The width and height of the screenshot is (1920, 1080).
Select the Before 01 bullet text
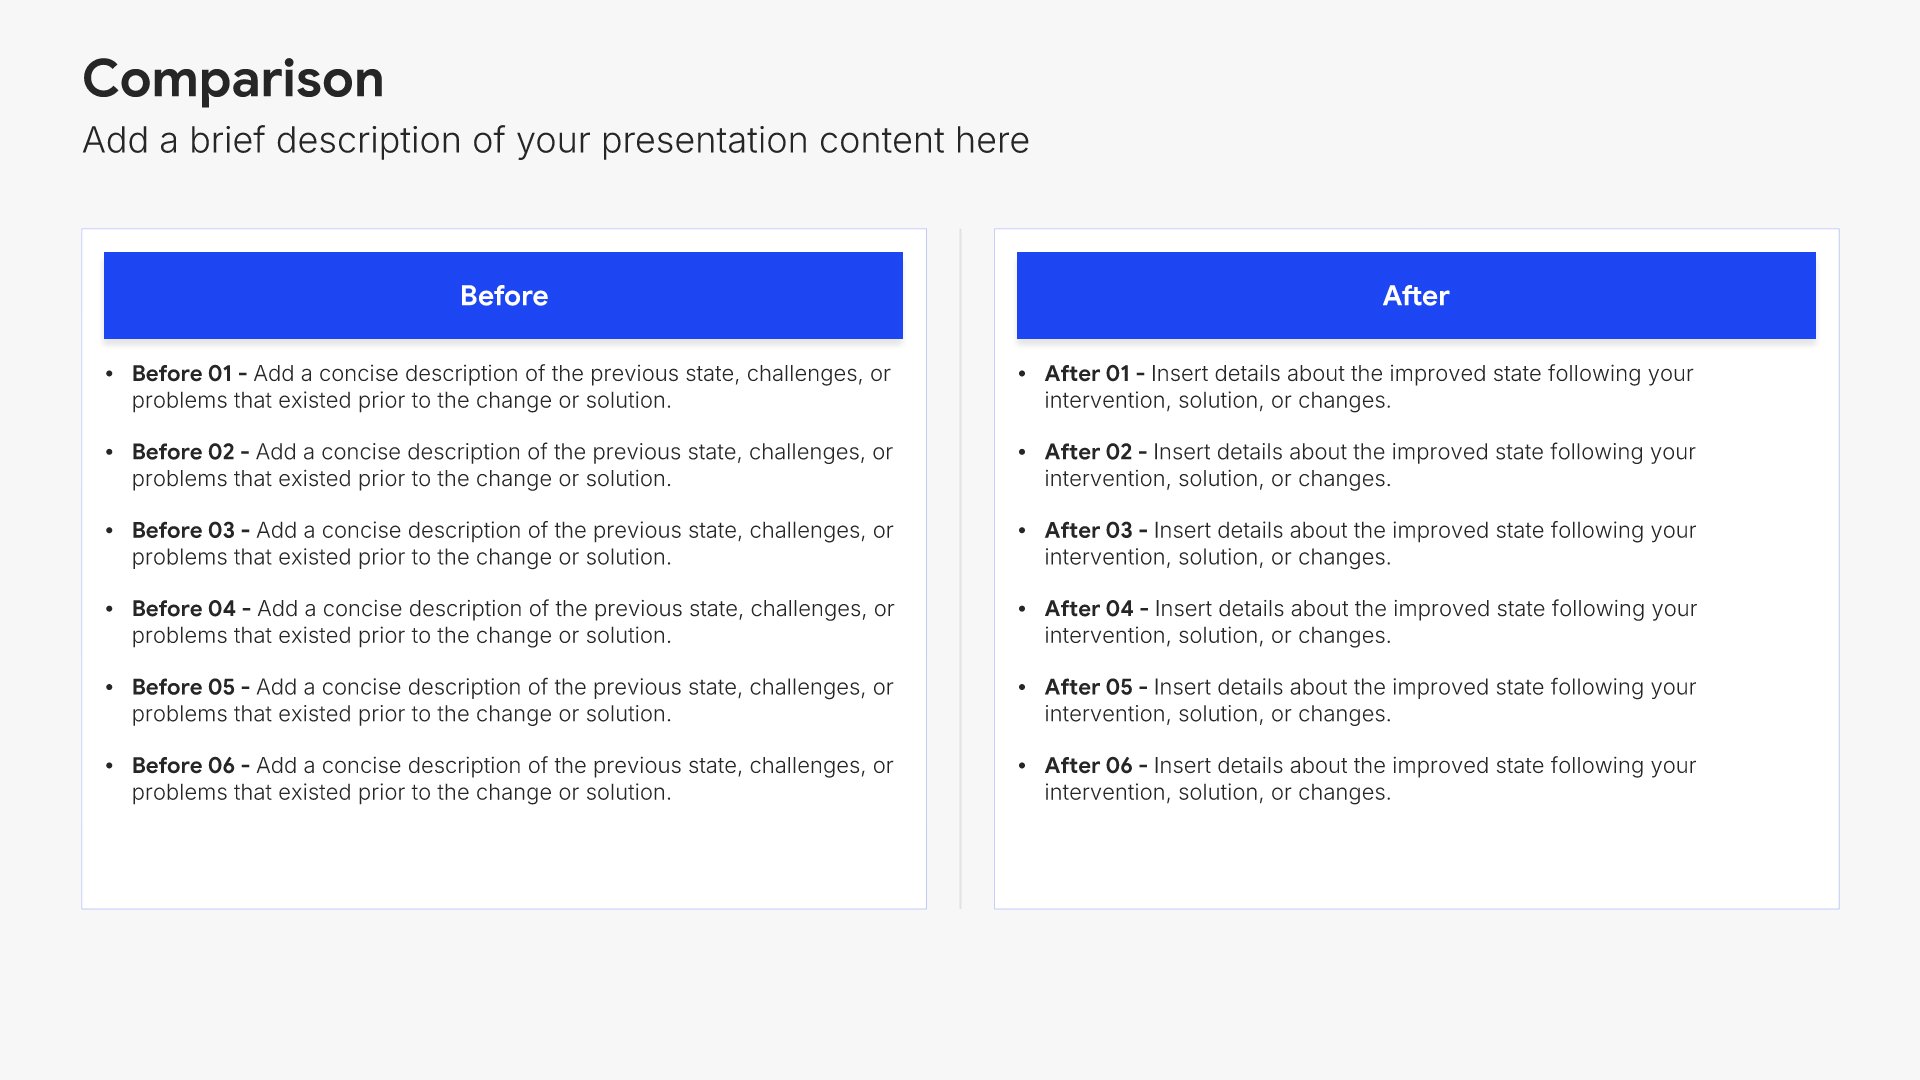tap(510, 387)
